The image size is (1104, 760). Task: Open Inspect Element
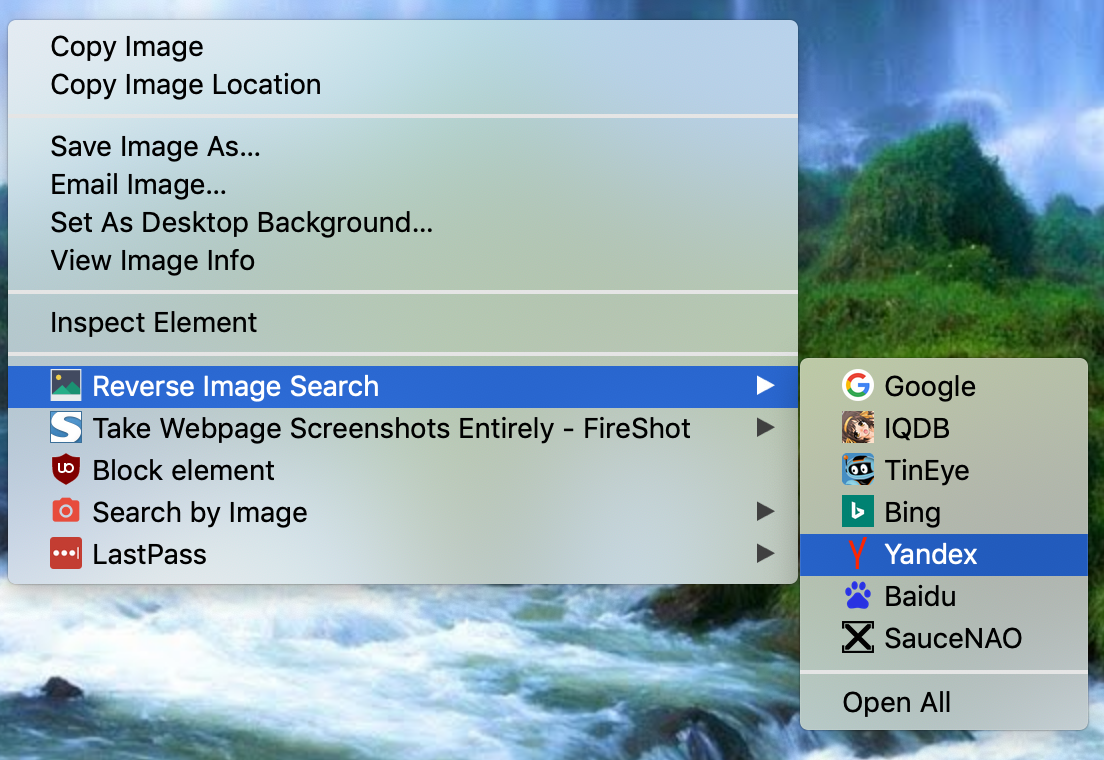point(154,323)
